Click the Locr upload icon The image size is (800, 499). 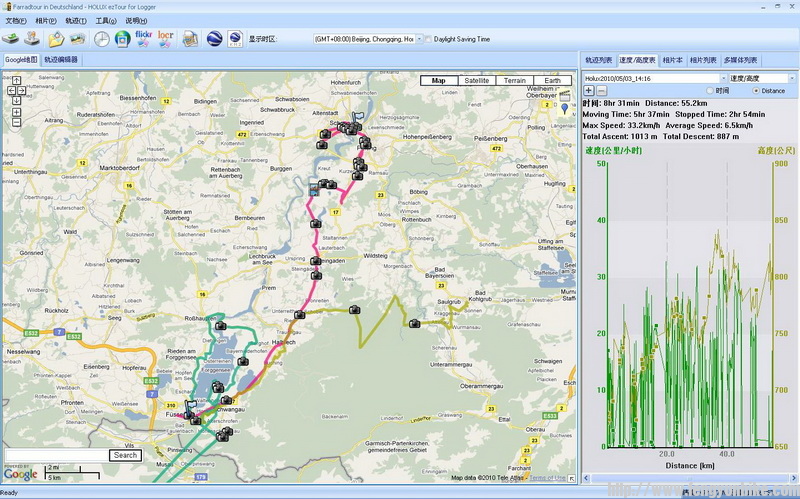[x=166, y=39]
